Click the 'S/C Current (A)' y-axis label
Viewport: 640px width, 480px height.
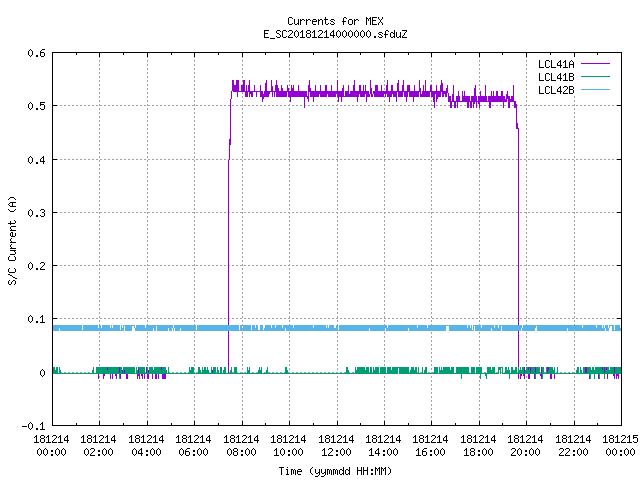pyautogui.click(x=13, y=240)
